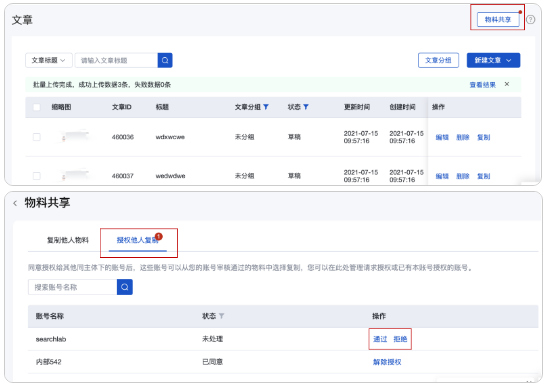The width and height of the screenshot is (556, 389).
Task: Select the title text wedwdwe
Action: [x=171, y=176]
